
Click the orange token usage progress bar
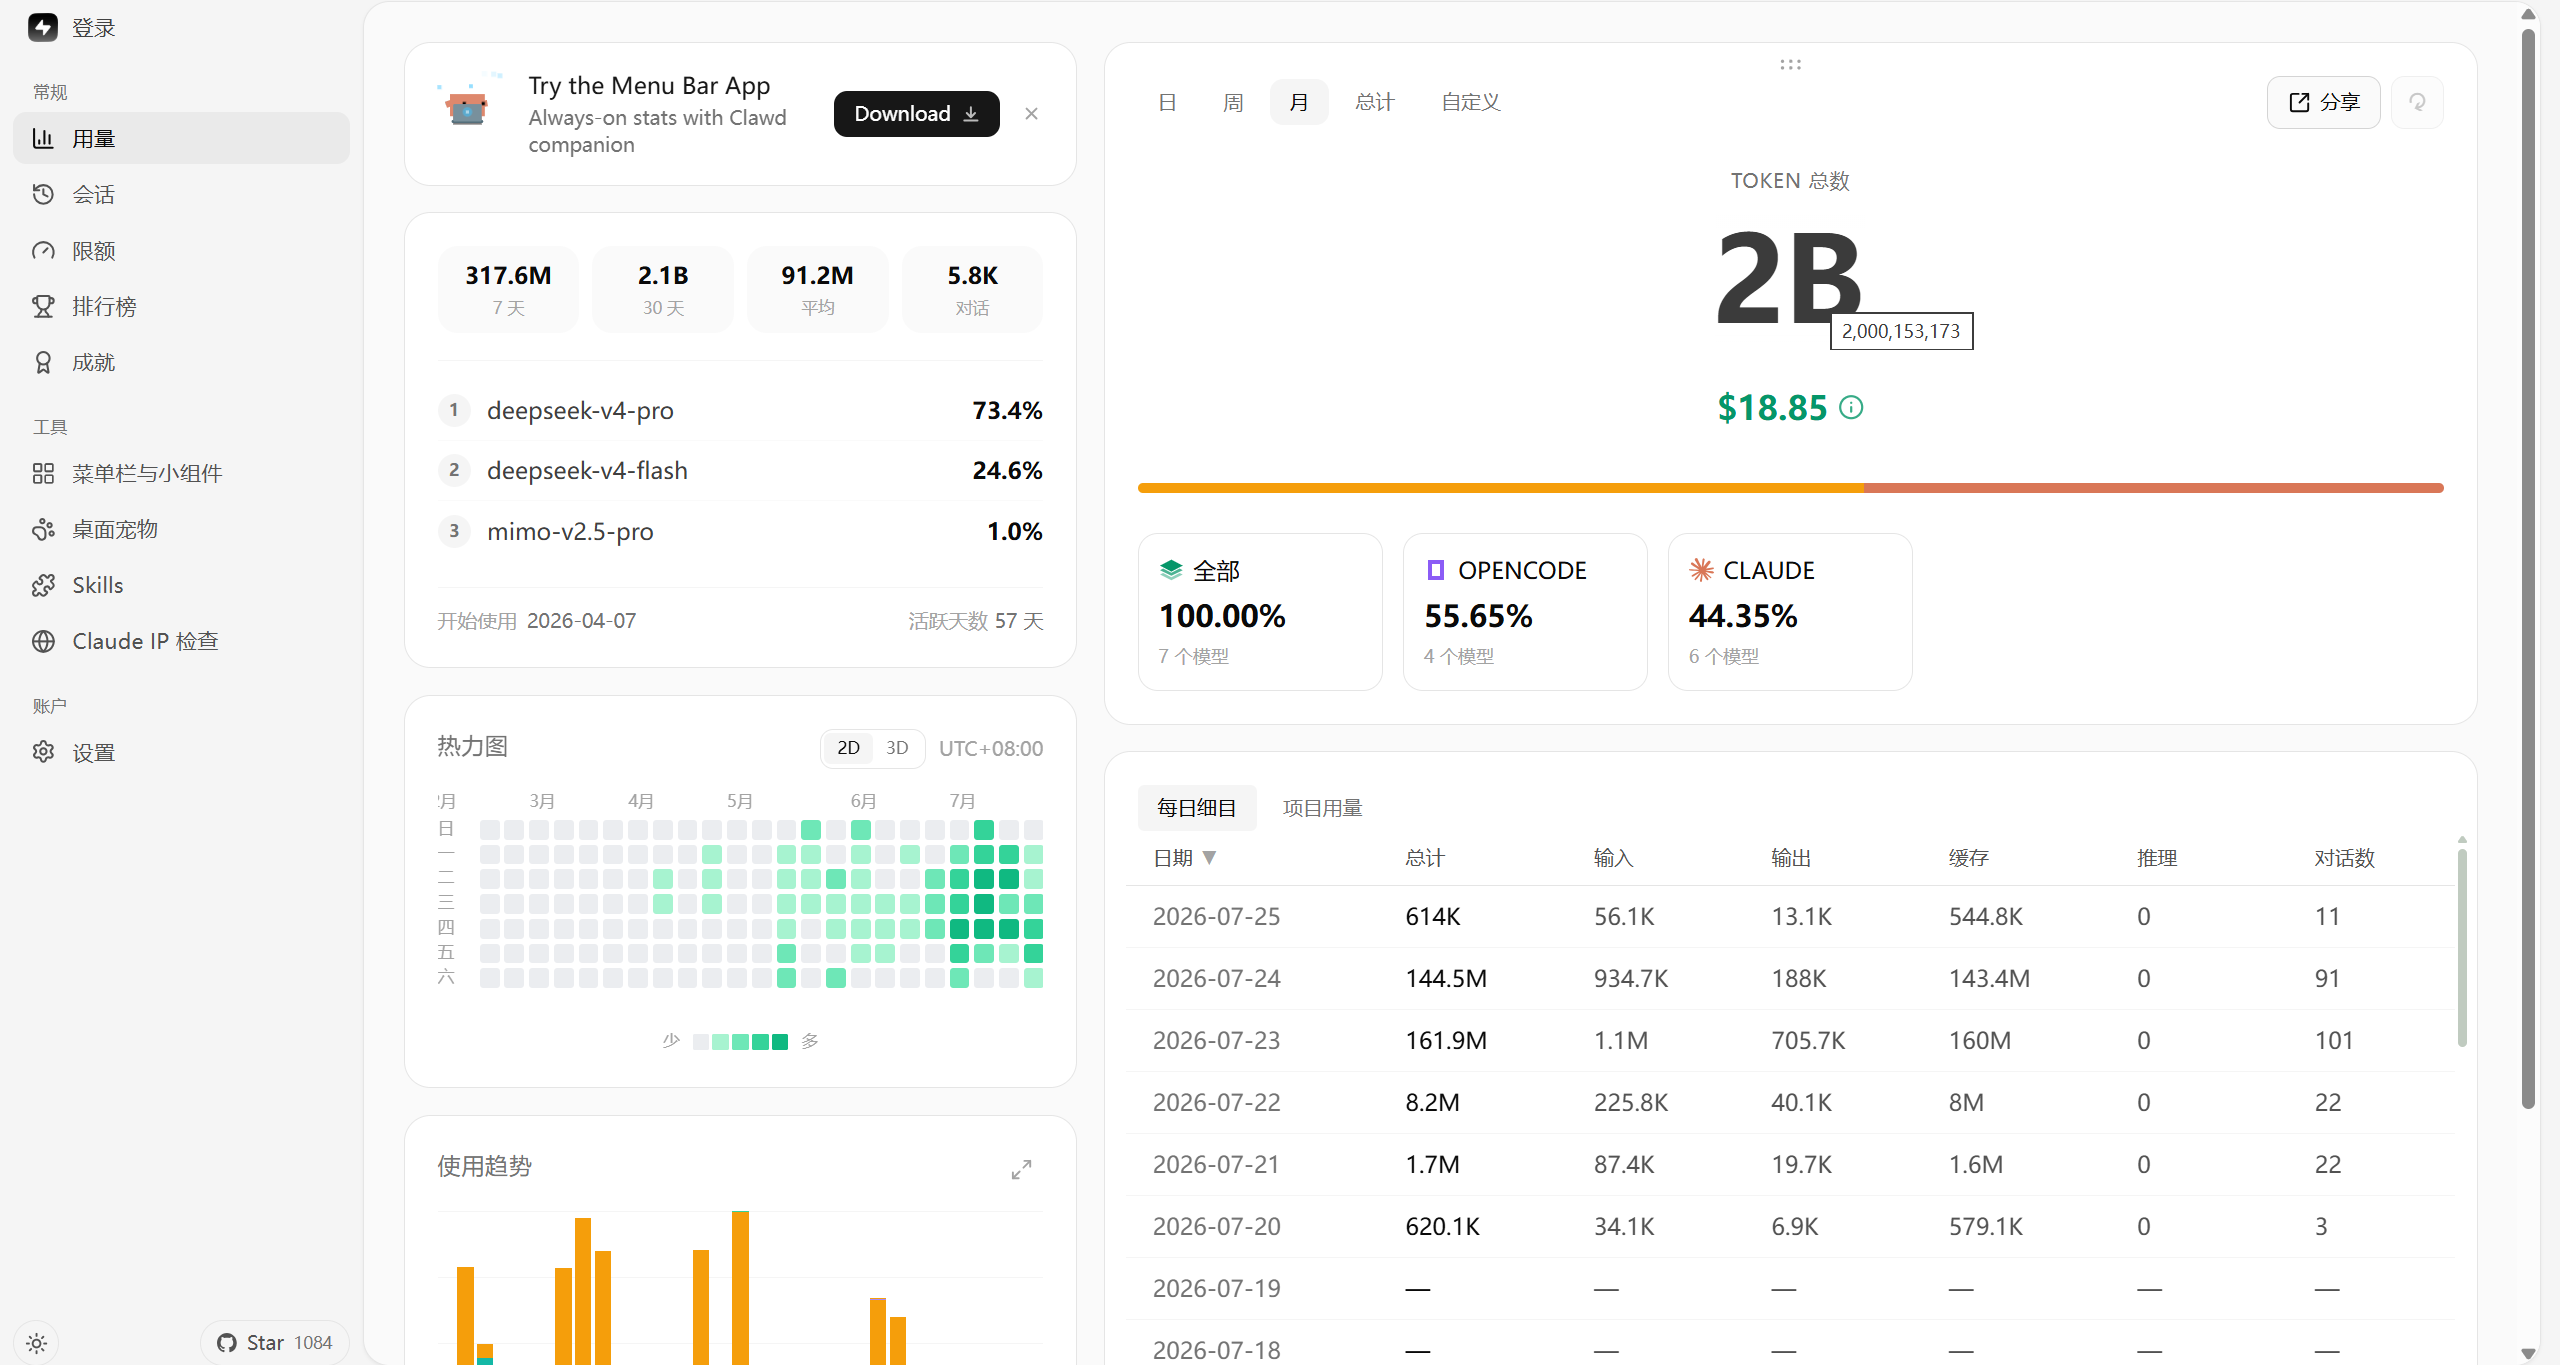click(1500, 488)
